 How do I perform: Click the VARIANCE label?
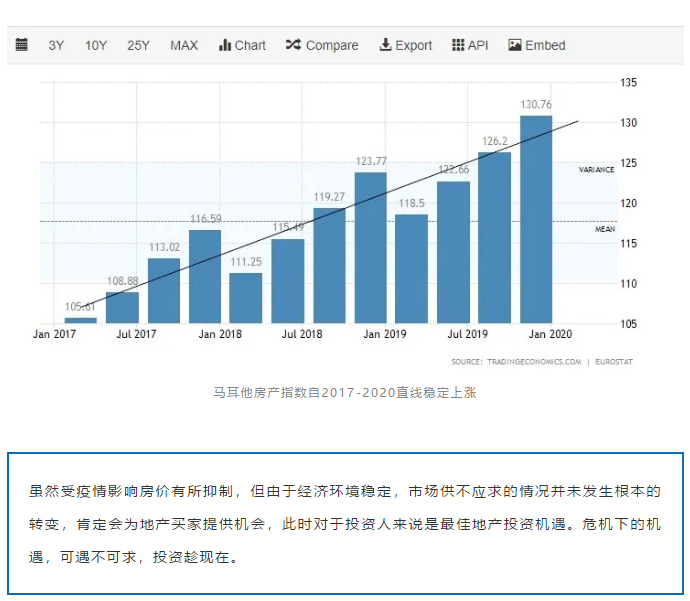(596, 170)
